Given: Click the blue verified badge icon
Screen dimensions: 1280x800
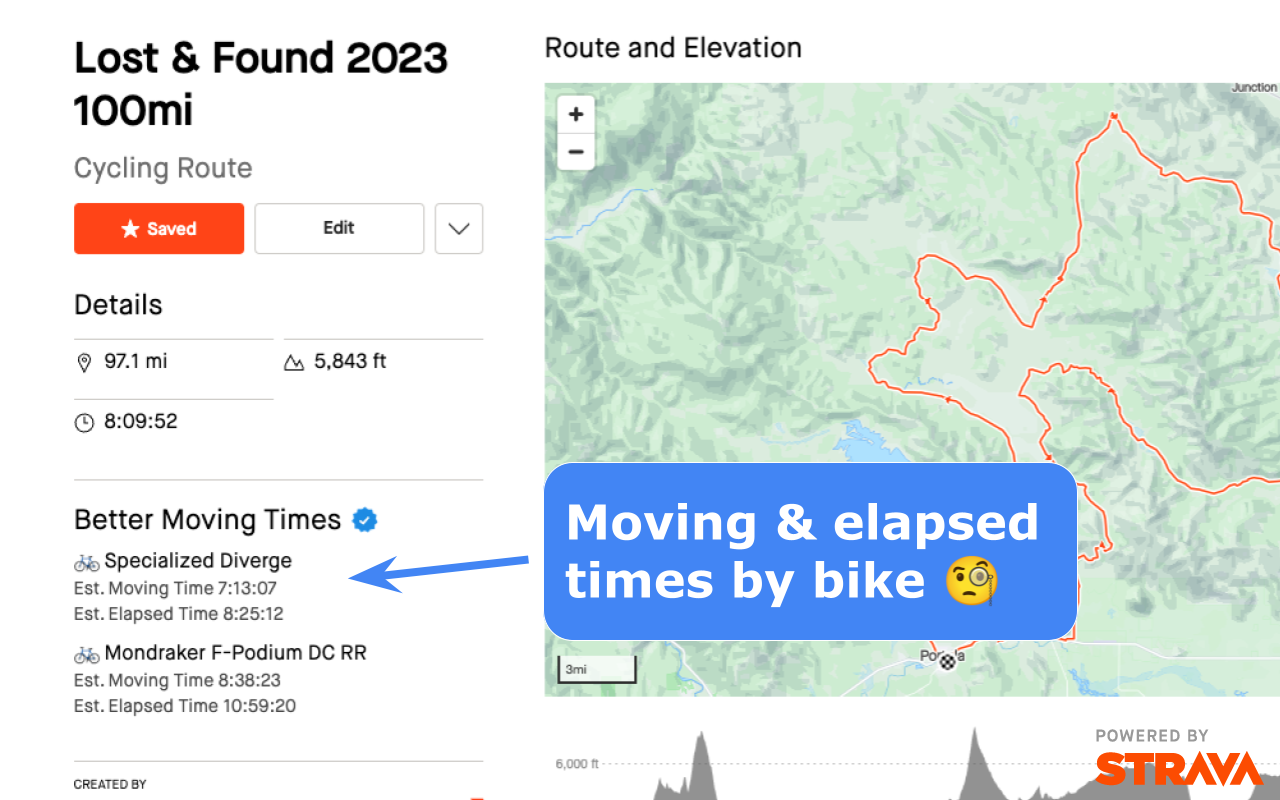Looking at the screenshot, I should tap(365, 520).
